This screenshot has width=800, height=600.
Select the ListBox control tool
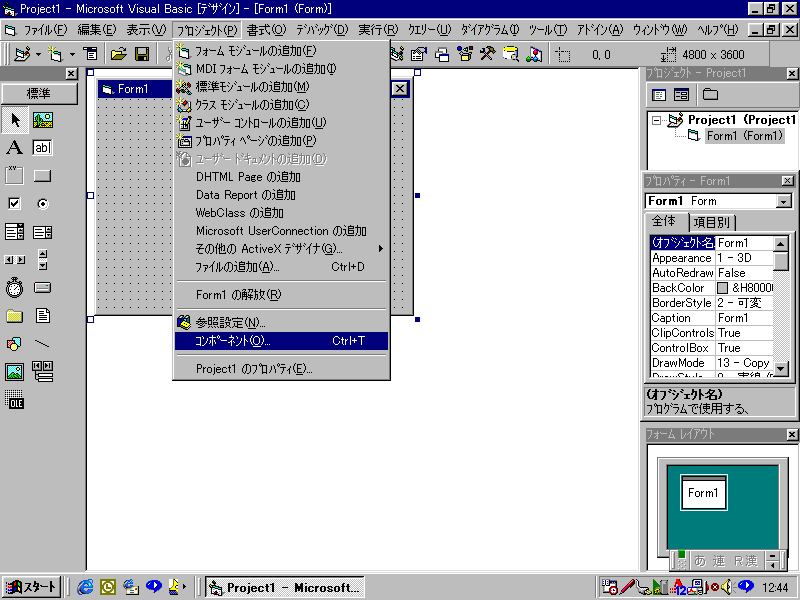tap(43, 232)
